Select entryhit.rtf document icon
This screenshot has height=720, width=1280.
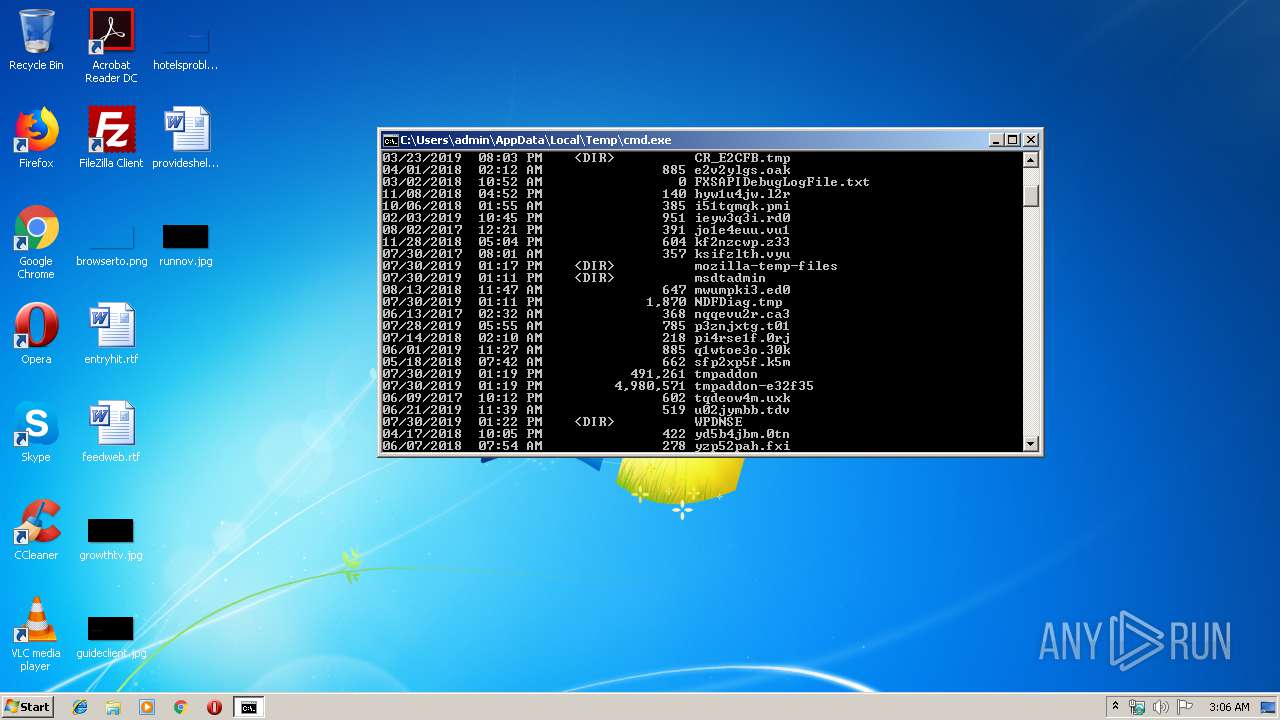pos(111,334)
